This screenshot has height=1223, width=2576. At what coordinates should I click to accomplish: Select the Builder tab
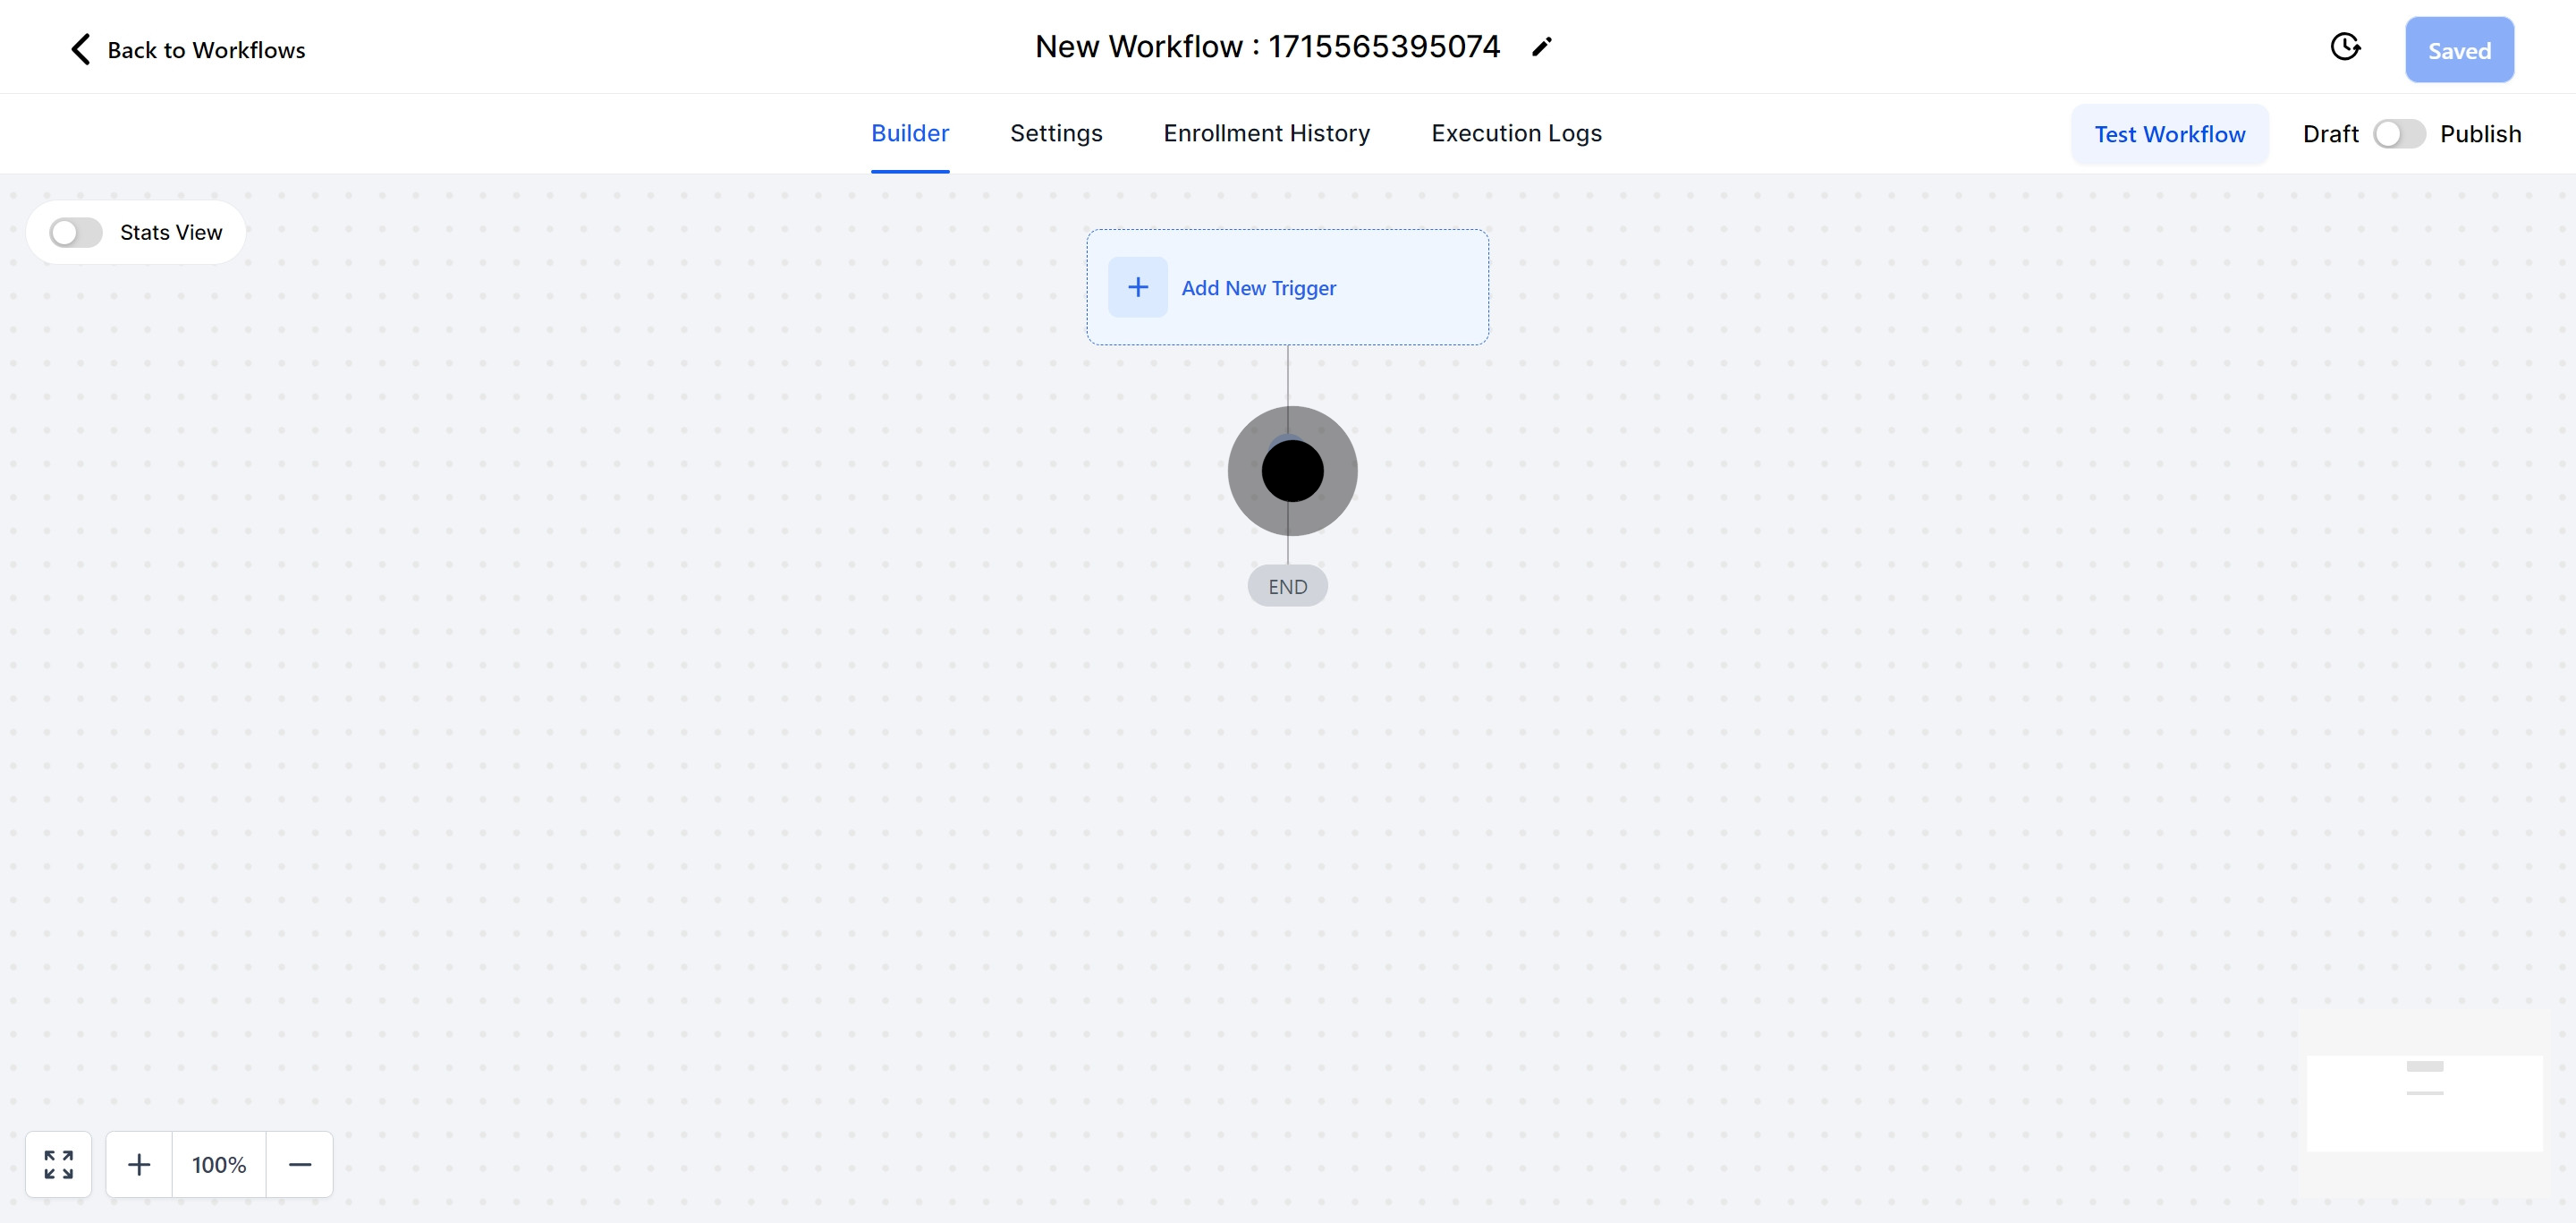909,134
